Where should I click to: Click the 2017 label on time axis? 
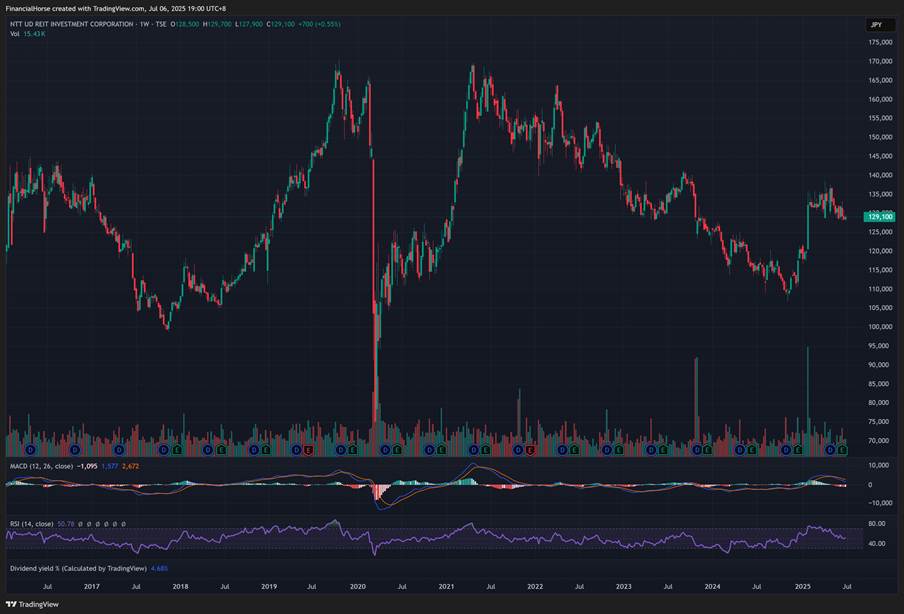coord(91,587)
